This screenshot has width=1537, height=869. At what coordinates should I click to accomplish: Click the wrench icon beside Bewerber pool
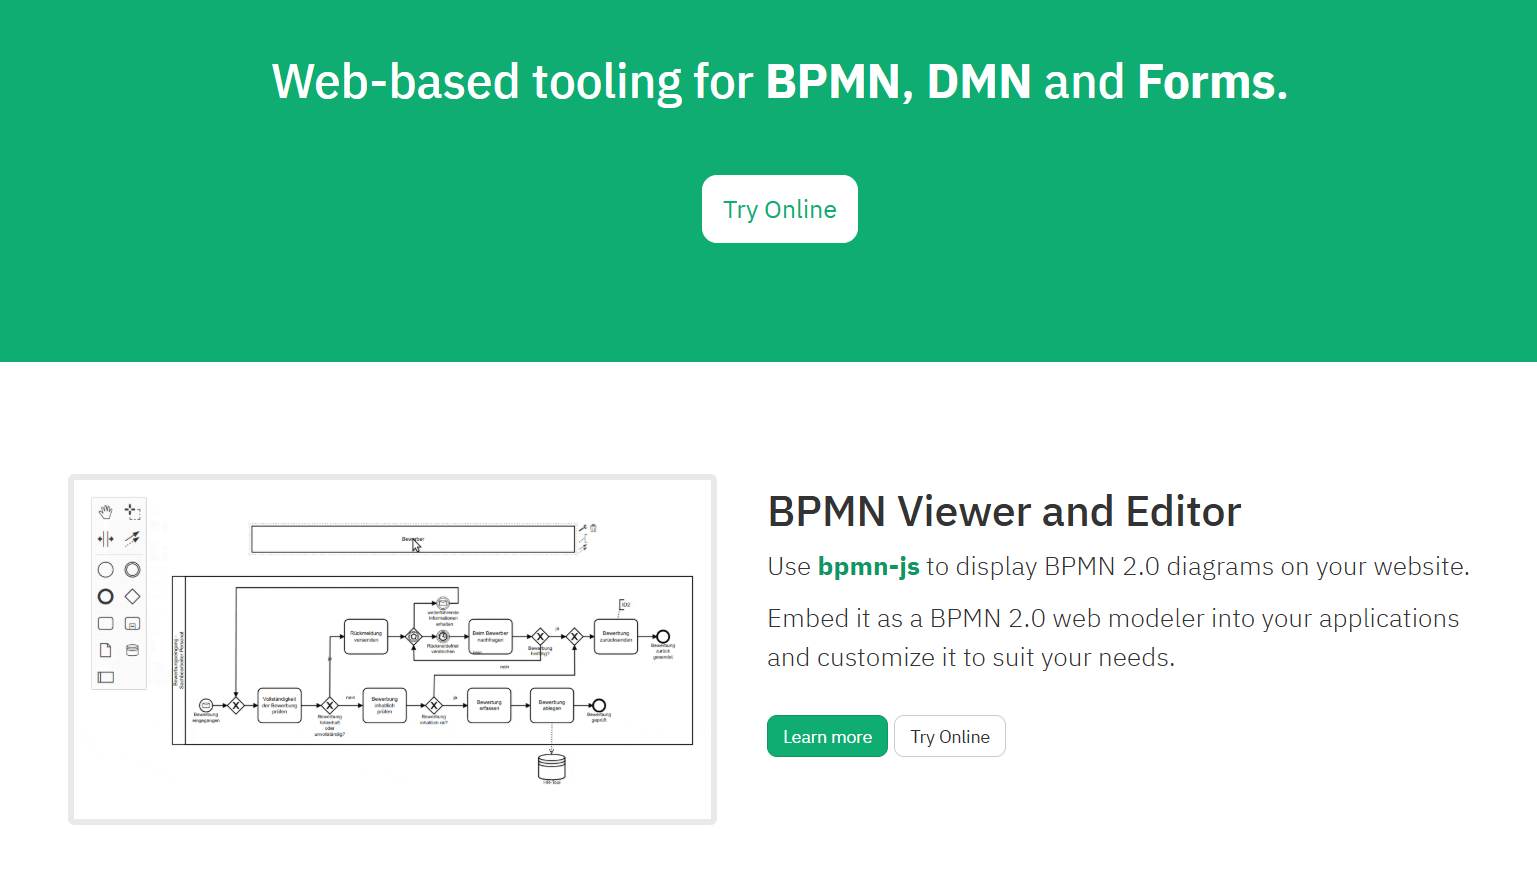point(583,528)
